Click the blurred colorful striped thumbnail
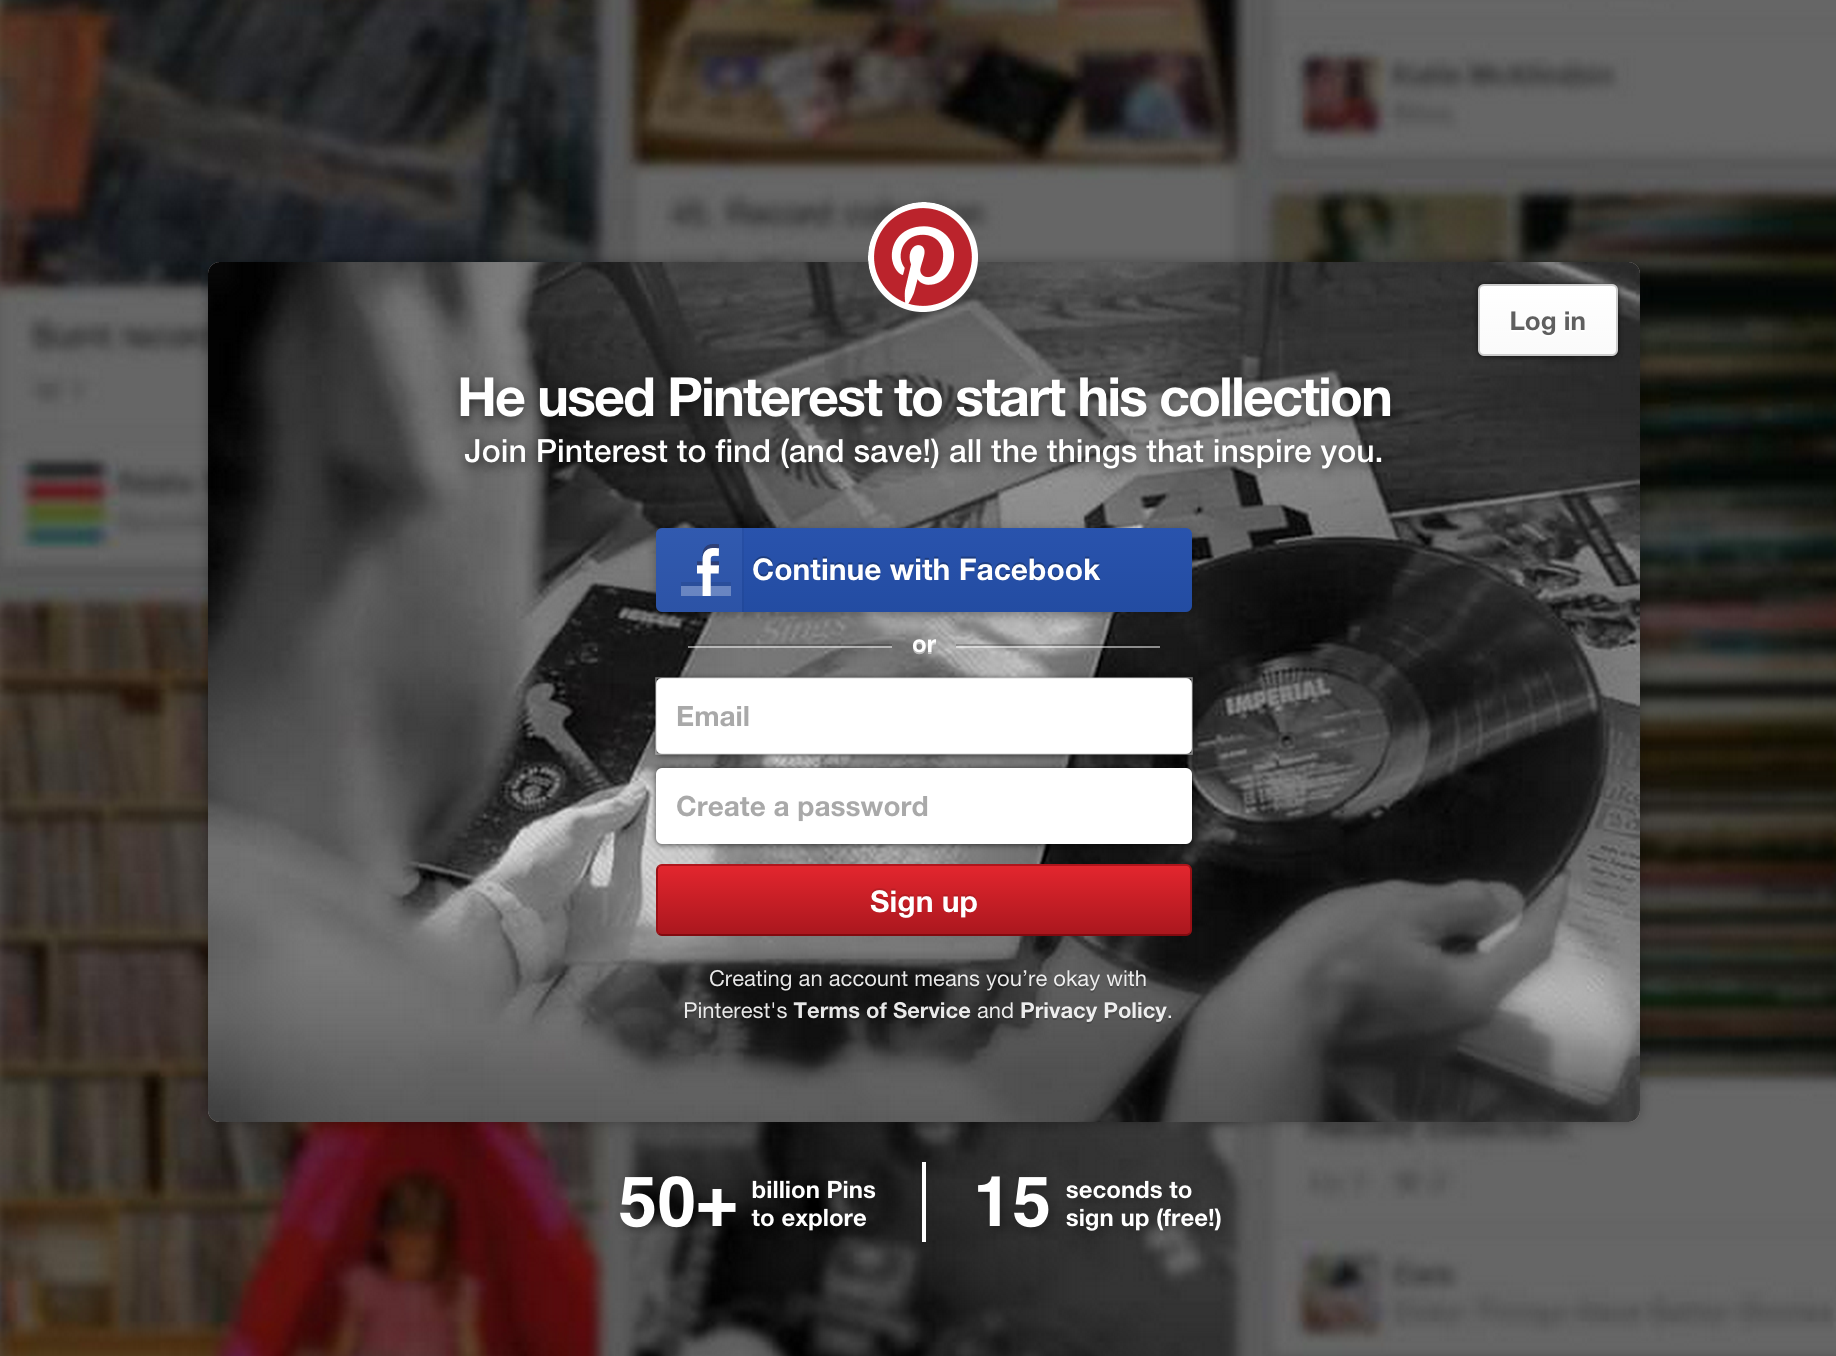The image size is (1836, 1356). coord(65,502)
